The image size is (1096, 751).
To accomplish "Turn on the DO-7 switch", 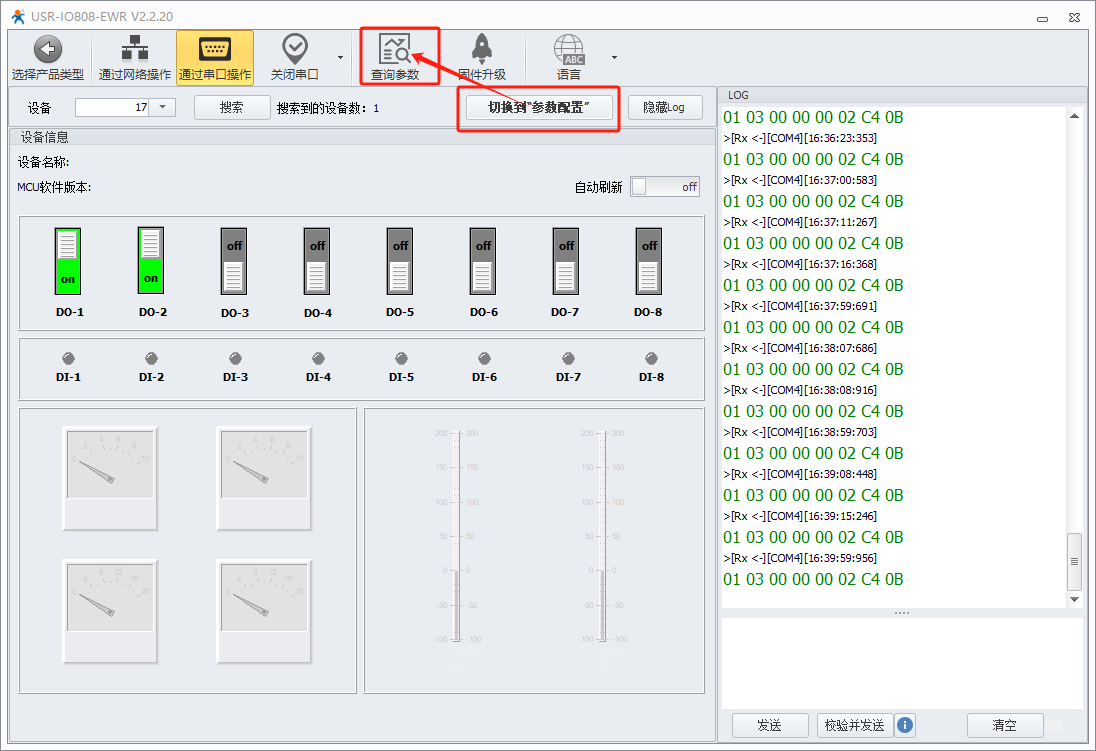I will point(565,261).
